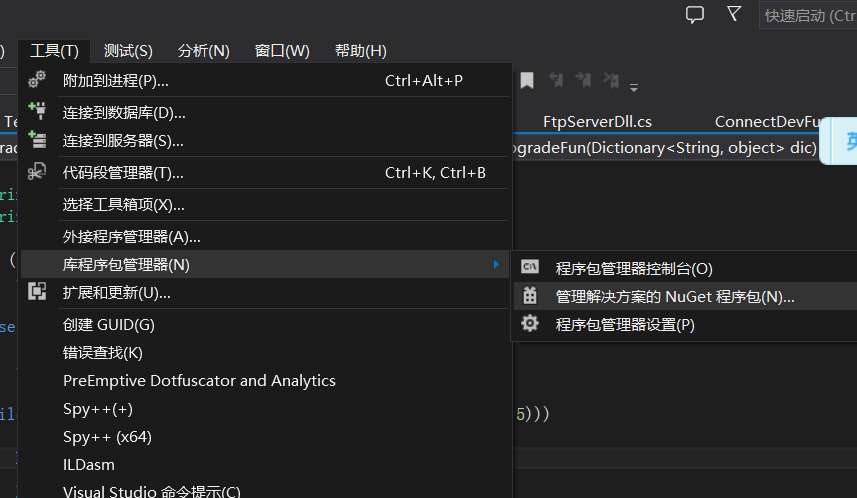Click the code snippets manager scissors icon
Image resolution: width=857 pixels, height=498 pixels.
click(37, 171)
